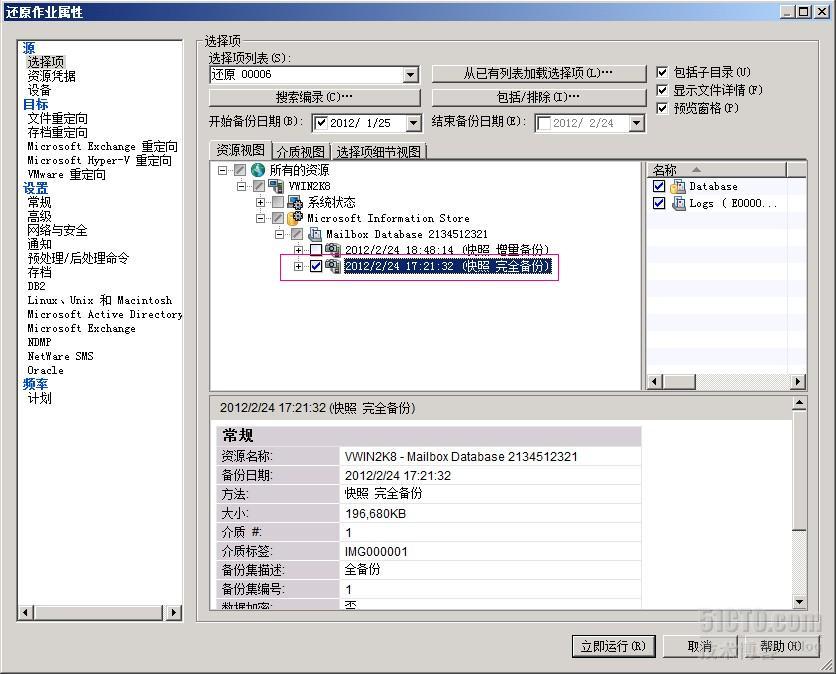Click the Logs icon in name list
Screen dimensions: 836x674
pos(678,203)
